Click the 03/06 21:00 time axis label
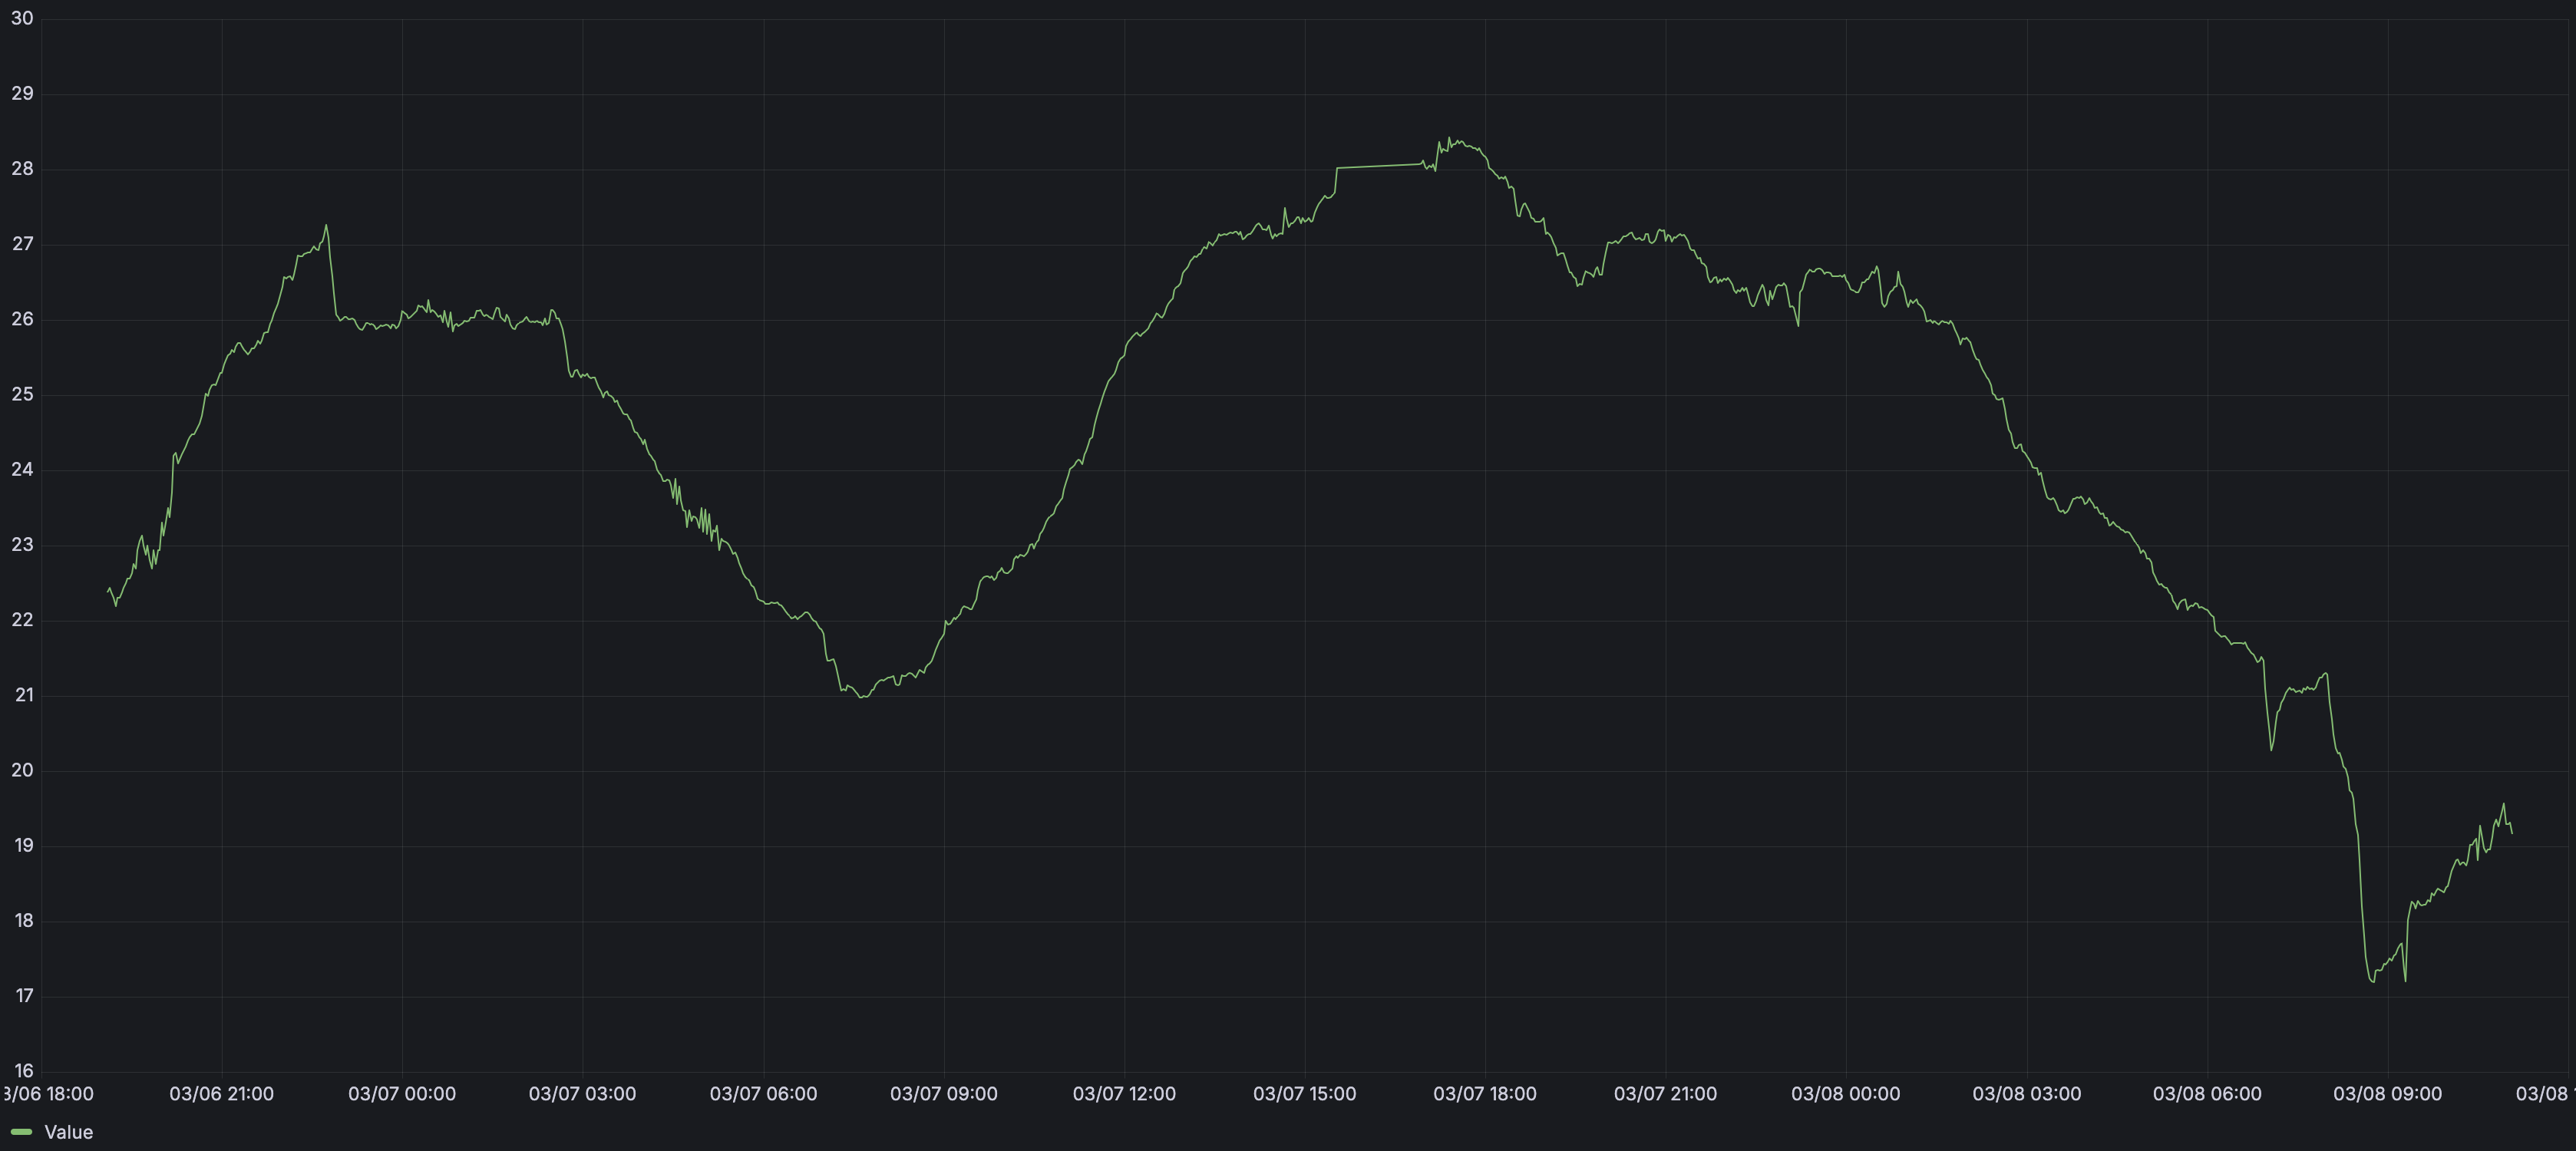The image size is (2576, 1151). (x=221, y=1093)
